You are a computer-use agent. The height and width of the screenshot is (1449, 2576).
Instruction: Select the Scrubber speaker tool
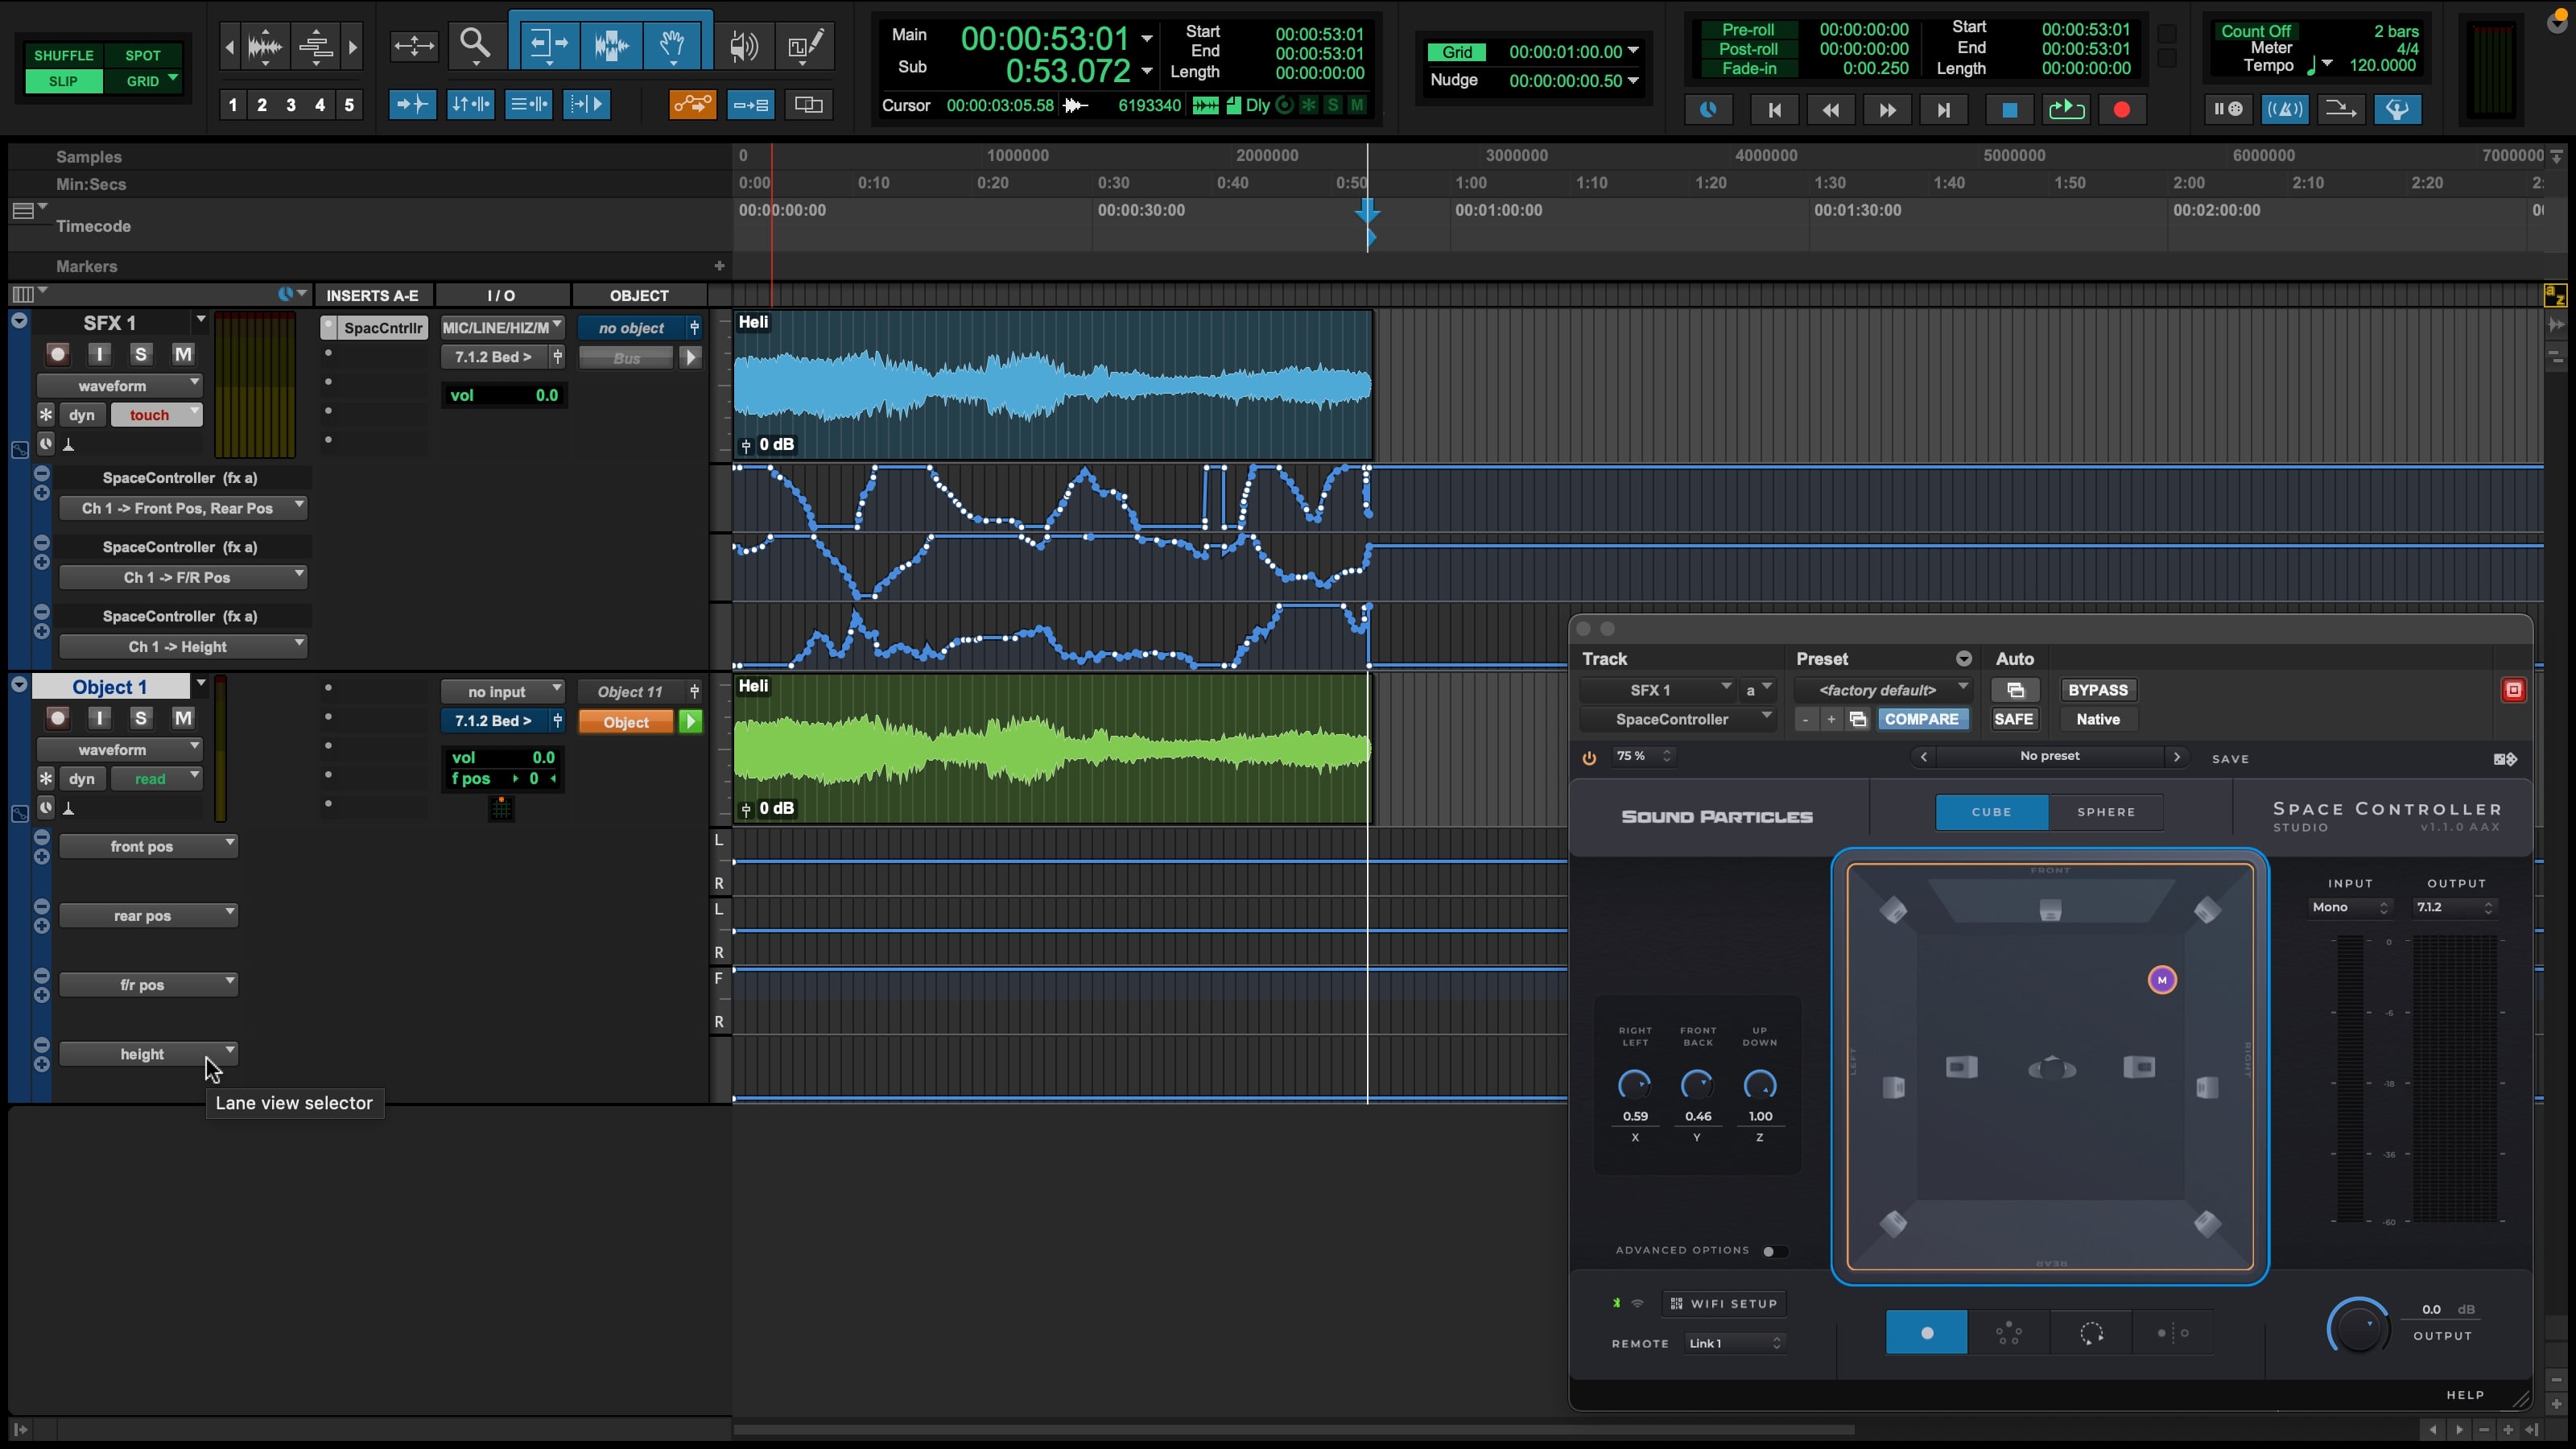(743, 45)
